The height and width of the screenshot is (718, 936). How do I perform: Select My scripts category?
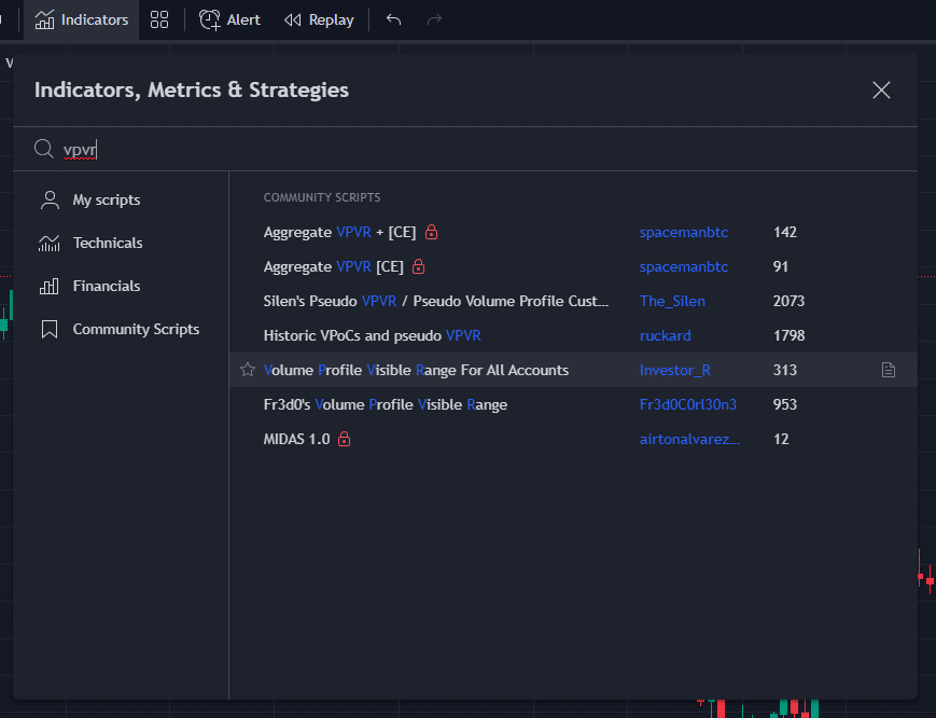(106, 200)
